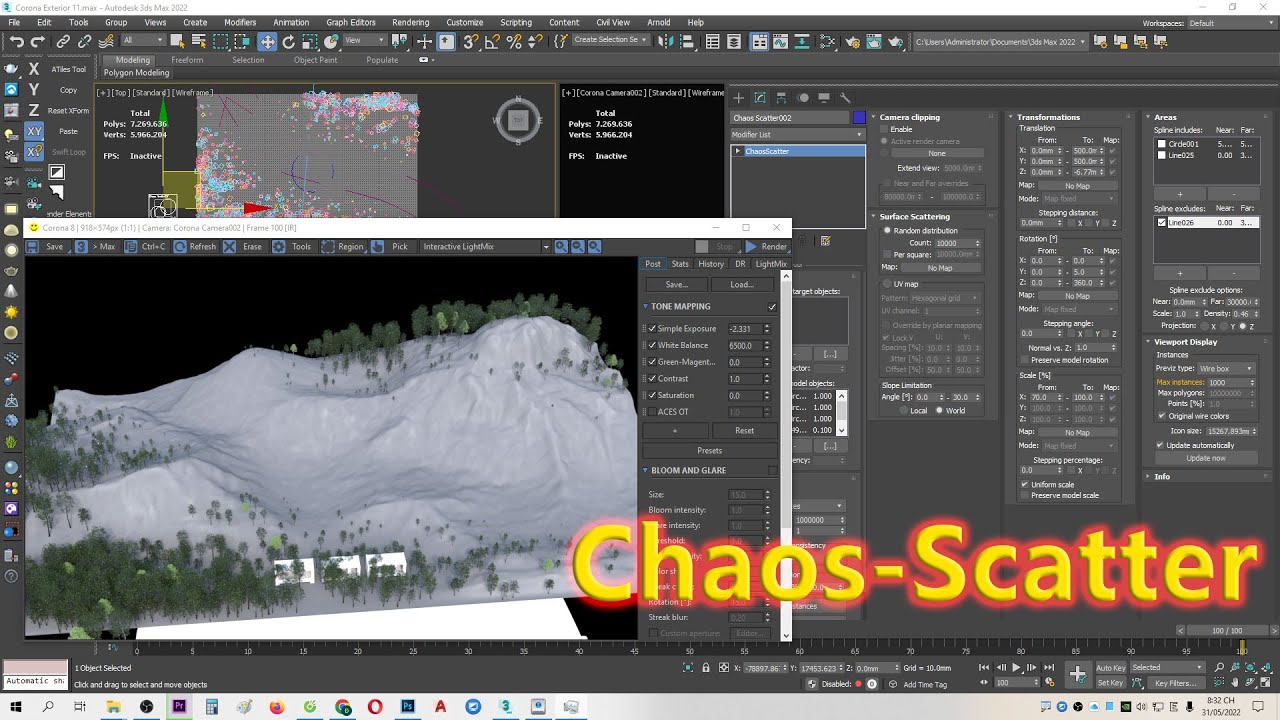
Task: Click Erase in Corona frame buffer
Action: pos(245,246)
